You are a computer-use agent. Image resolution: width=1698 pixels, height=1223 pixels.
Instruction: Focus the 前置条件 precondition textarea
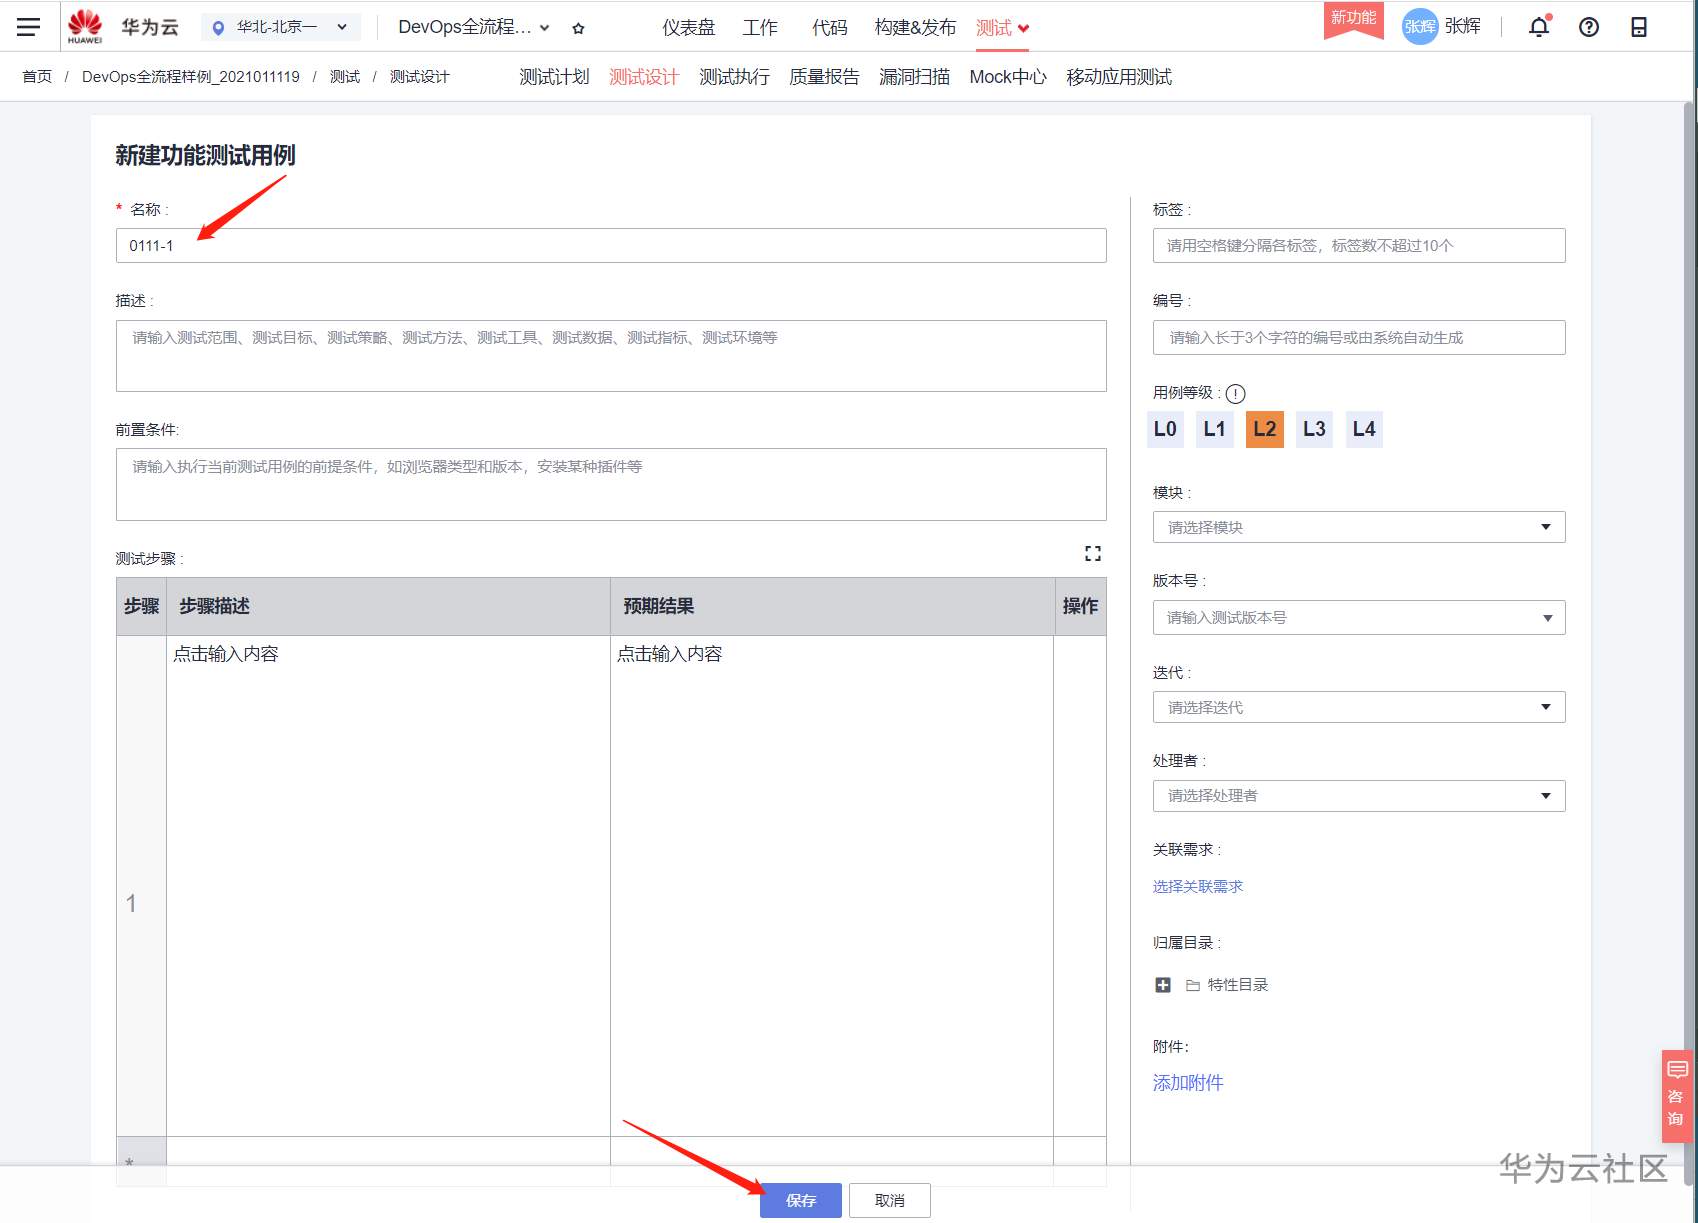611,484
